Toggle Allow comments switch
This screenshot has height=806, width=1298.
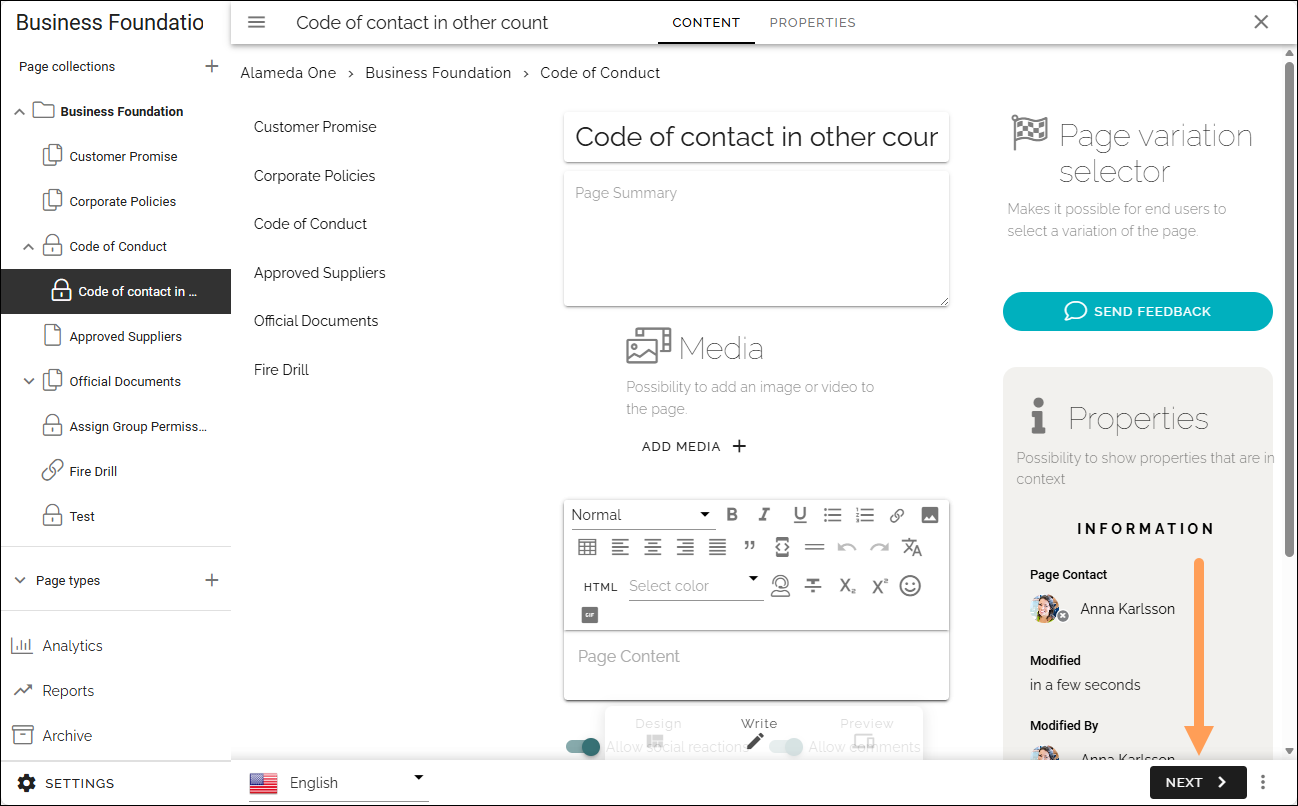[x=786, y=747]
